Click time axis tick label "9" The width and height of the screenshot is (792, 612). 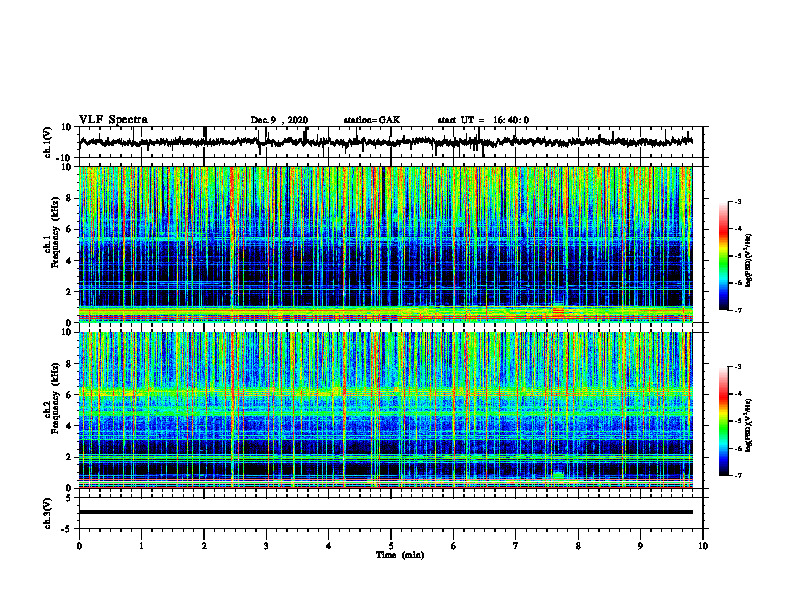(x=640, y=546)
